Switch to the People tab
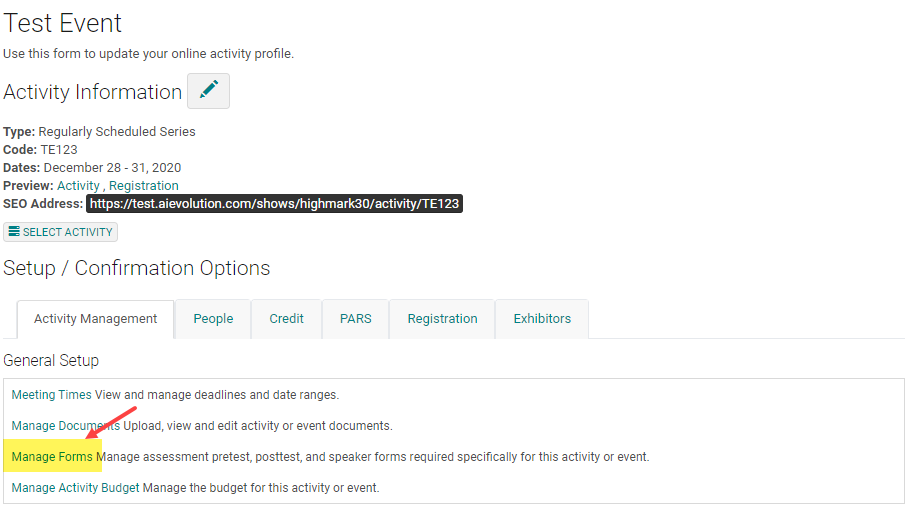The image size is (914, 515). click(213, 319)
